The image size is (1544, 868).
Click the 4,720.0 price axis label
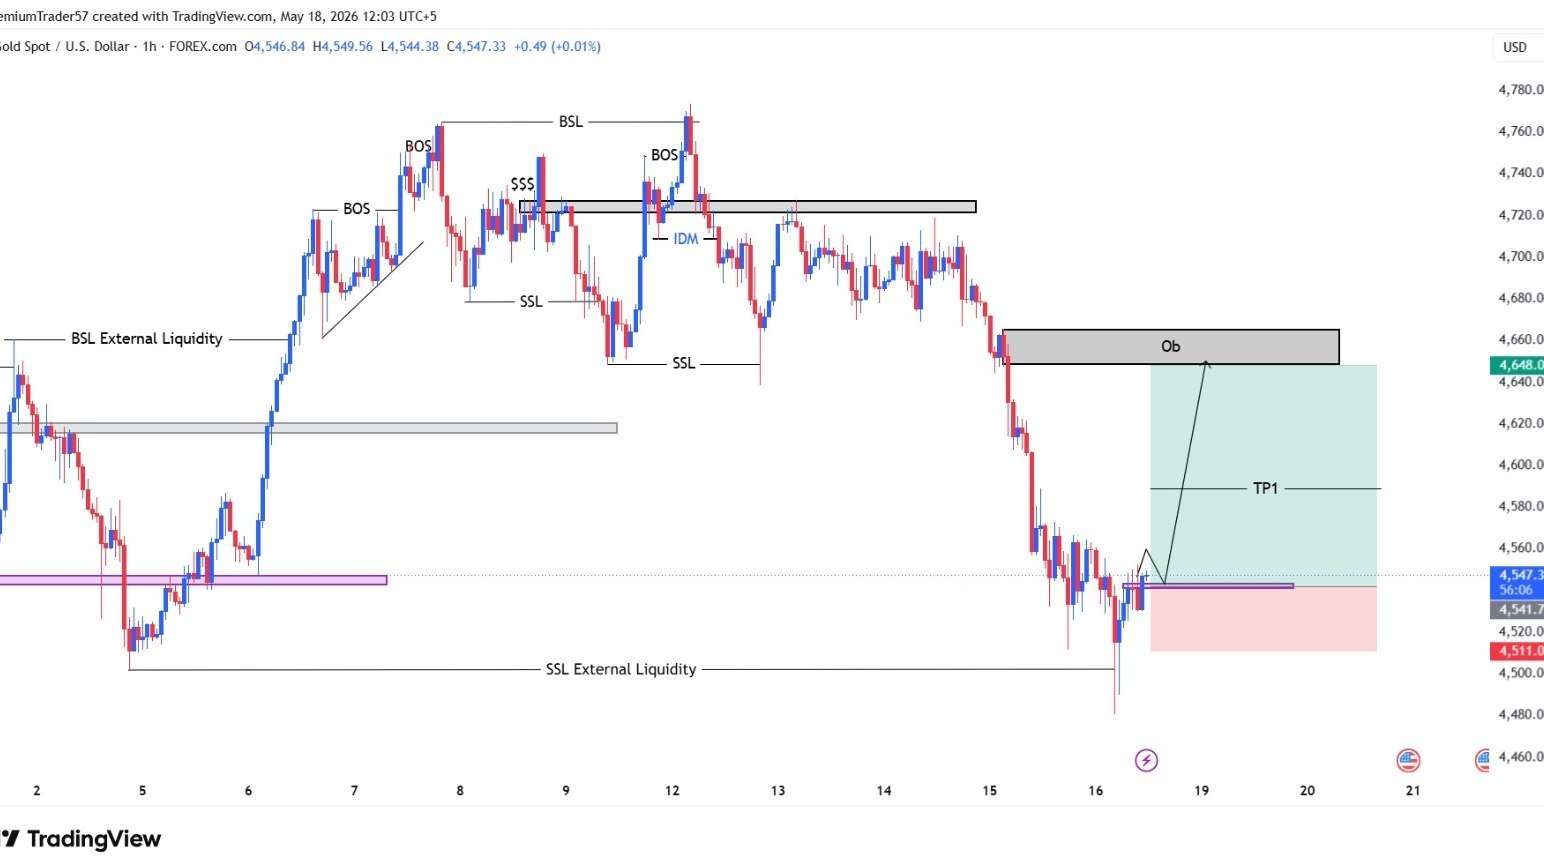pyautogui.click(x=1520, y=214)
